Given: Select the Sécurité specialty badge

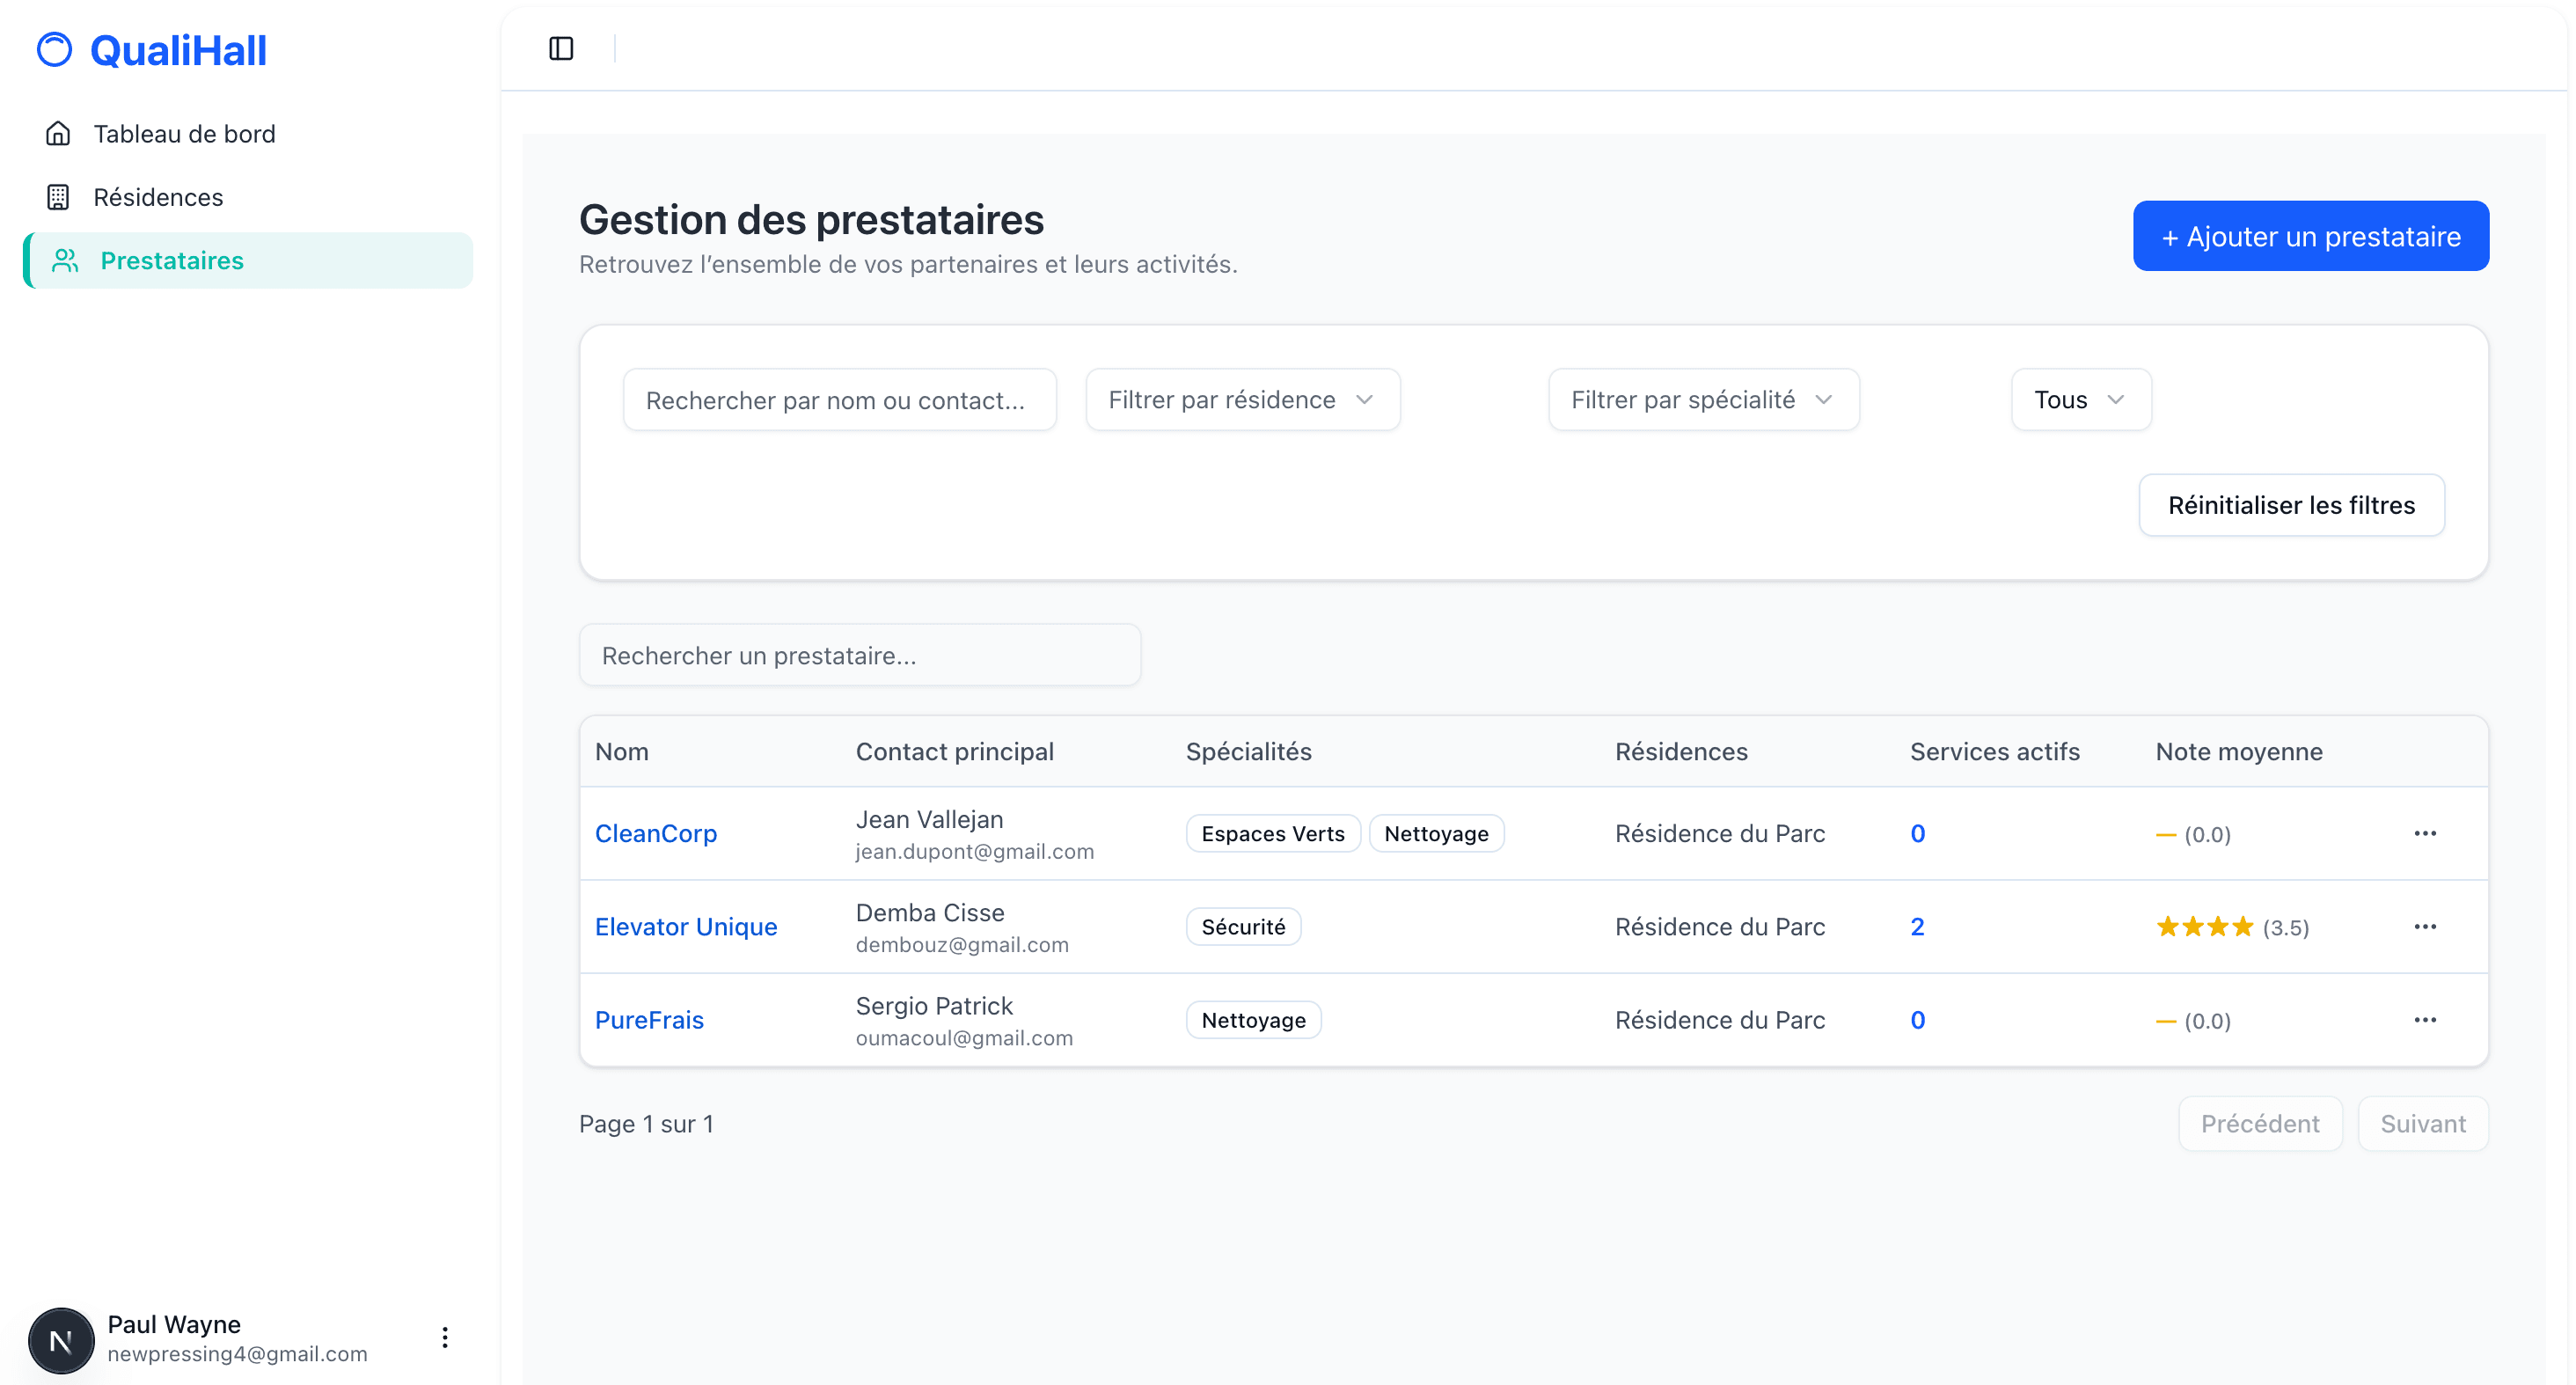Looking at the screenshot, I should coord(1243,926).
